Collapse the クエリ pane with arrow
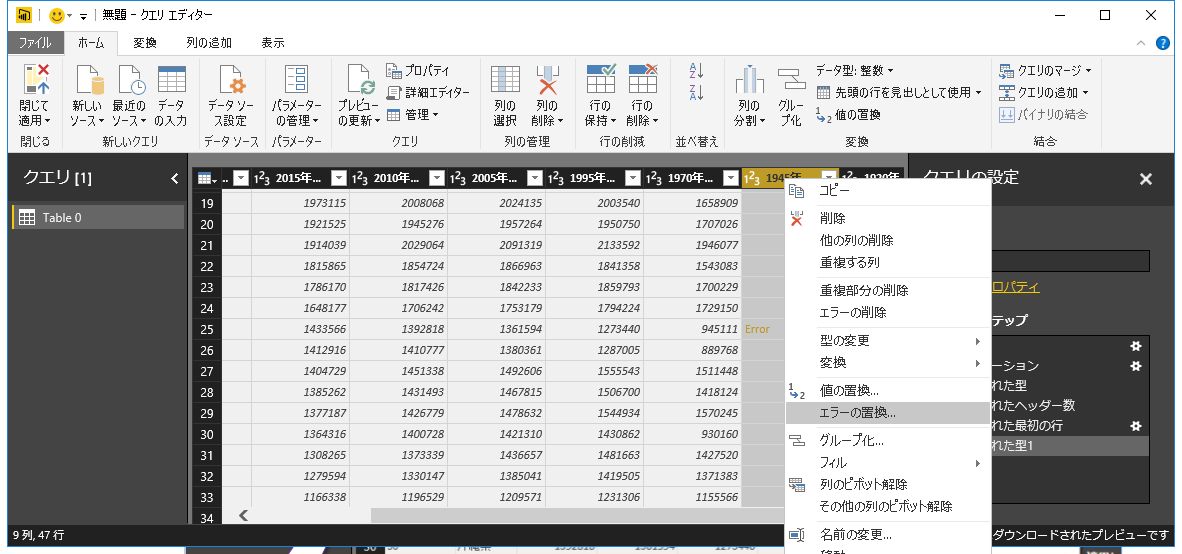Image resolution: width=1182 pixels, height=554 pixels. (x=175, y=179)
